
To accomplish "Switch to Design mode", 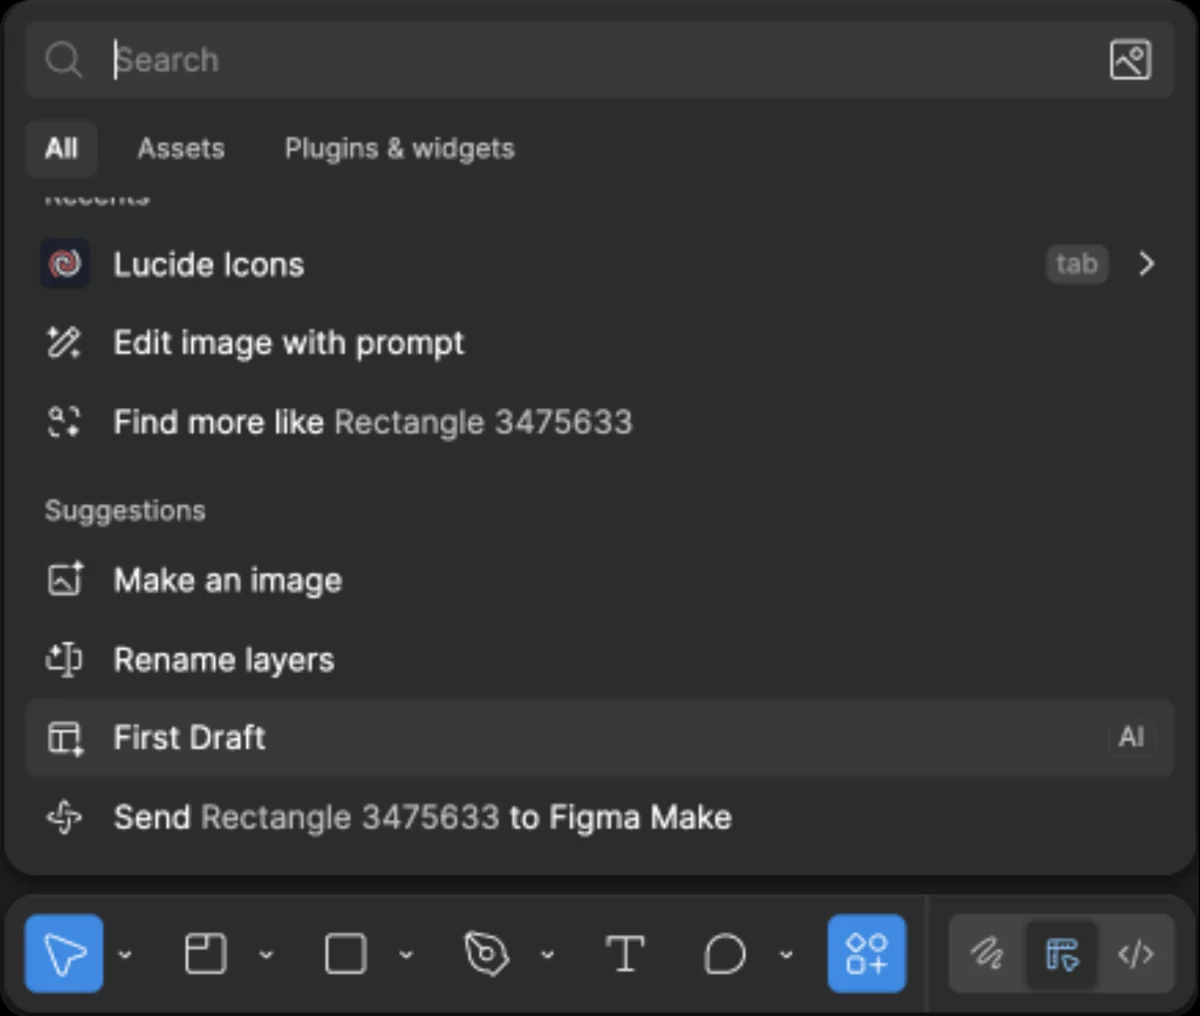I will coord(1062,954).
